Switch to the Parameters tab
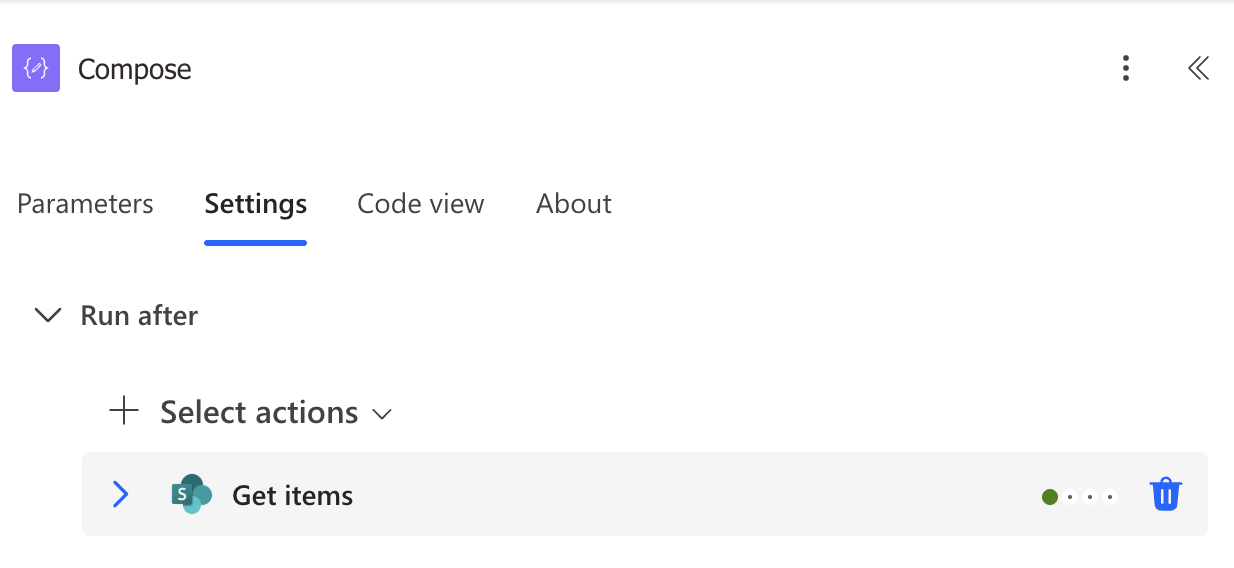 click(85, 204)
